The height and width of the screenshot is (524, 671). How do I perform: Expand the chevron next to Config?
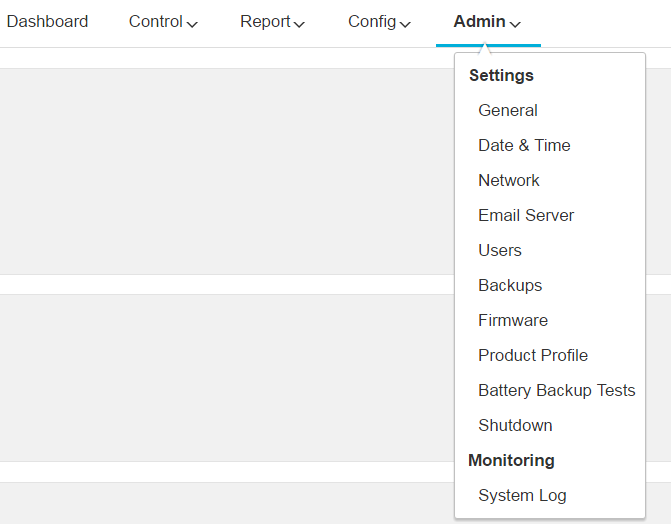(405, 24)
